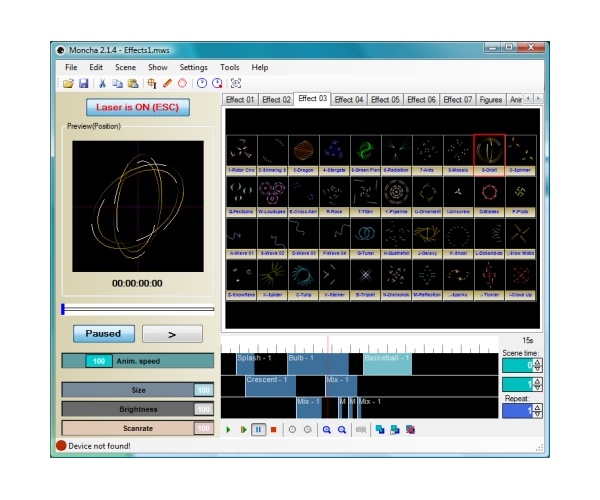
Task: Click the Cut scissors icon
Action: pos(102,83)
